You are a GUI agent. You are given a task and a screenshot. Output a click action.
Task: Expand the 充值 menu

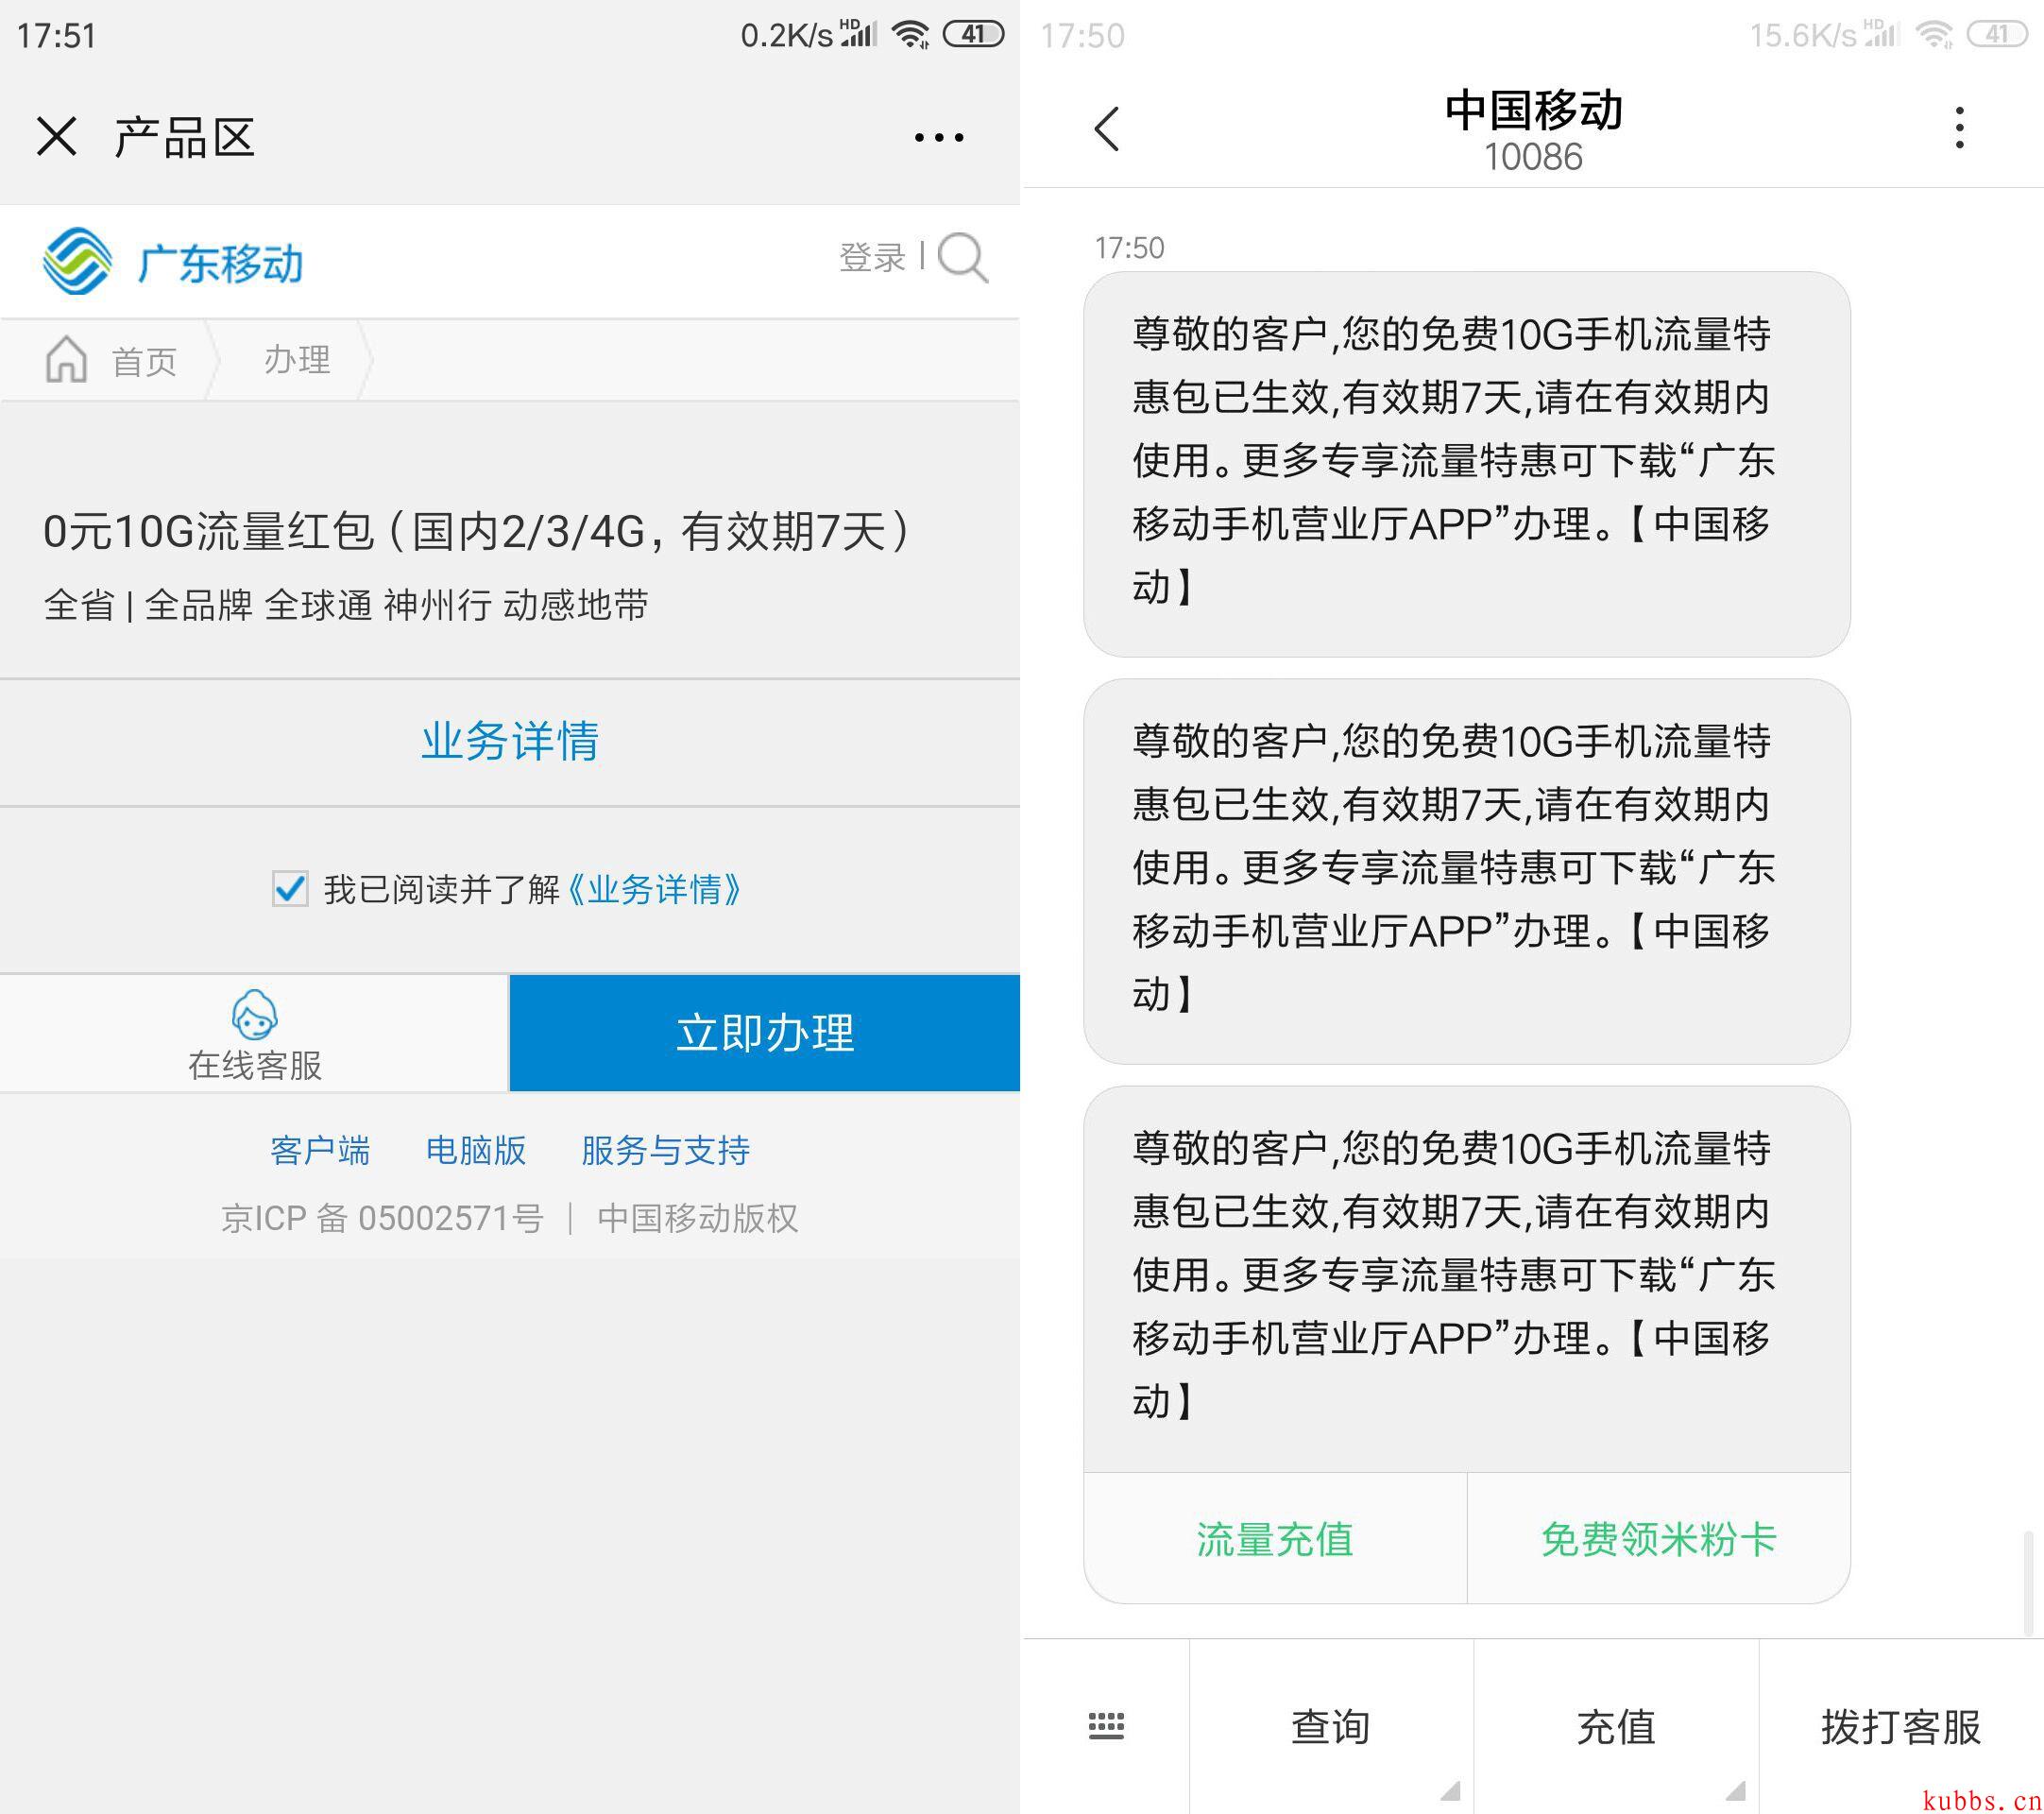(x=1616, y=1727)
